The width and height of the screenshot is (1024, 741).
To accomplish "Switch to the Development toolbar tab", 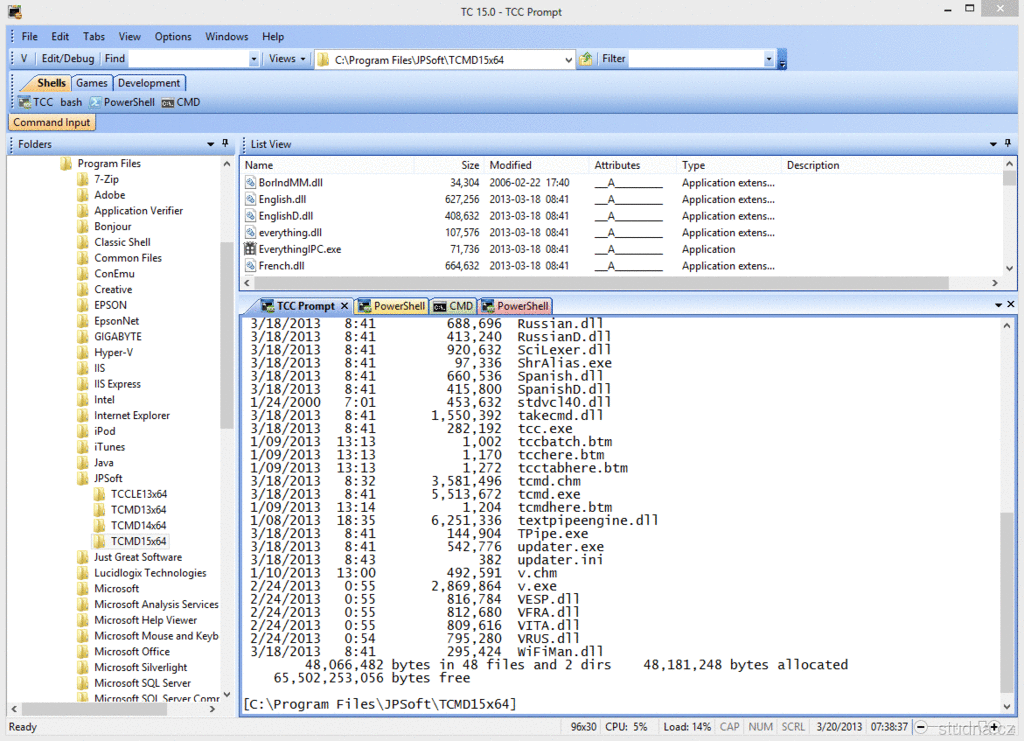I will point(149,83).
